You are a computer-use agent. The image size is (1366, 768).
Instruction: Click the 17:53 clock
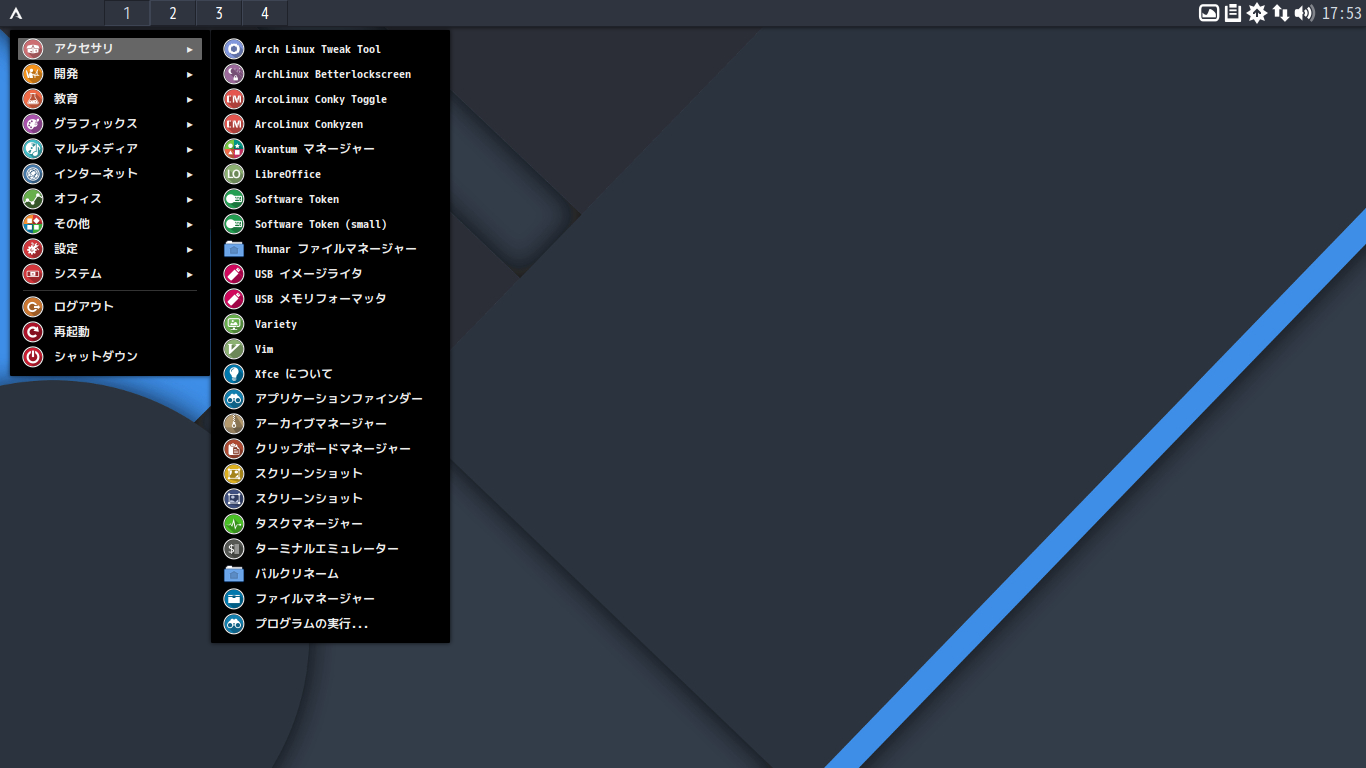(x=1342, y=13)
